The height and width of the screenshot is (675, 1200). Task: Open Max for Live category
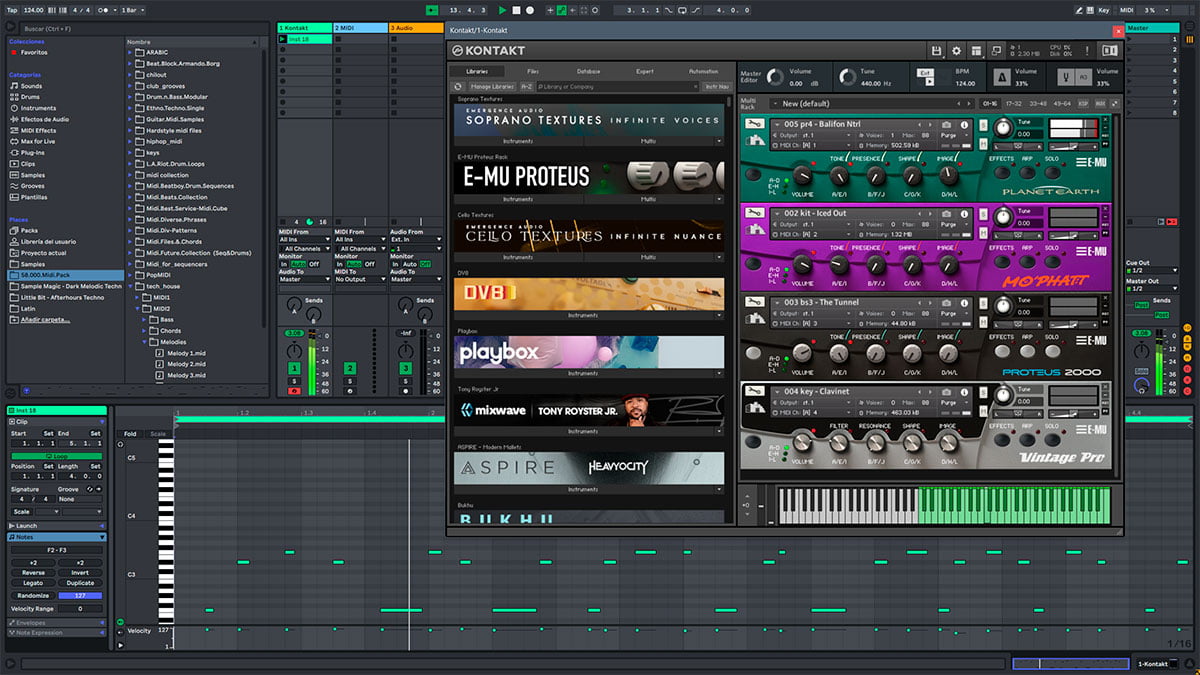click(38, 142)
